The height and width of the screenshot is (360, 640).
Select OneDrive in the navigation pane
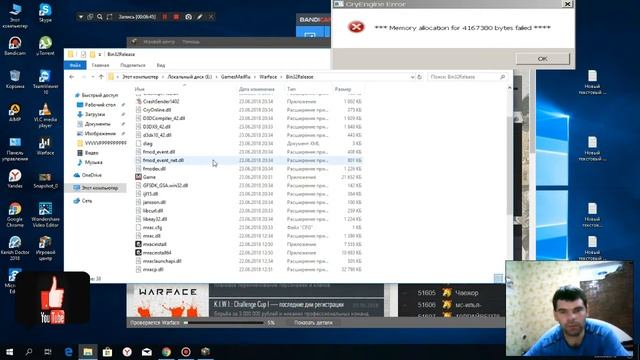tap(91, 175)
